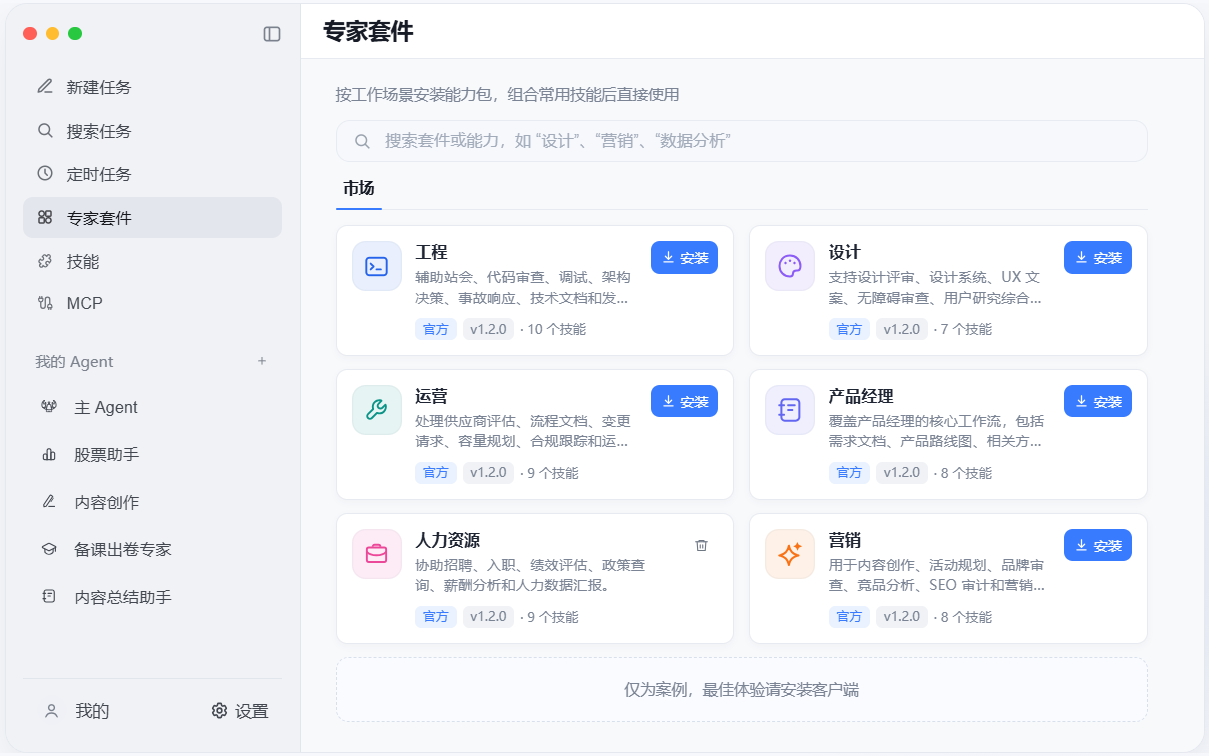Open 搜索任务 in the sidebar
Viewport: 1209px width, 756px height.
coord(152,131)
